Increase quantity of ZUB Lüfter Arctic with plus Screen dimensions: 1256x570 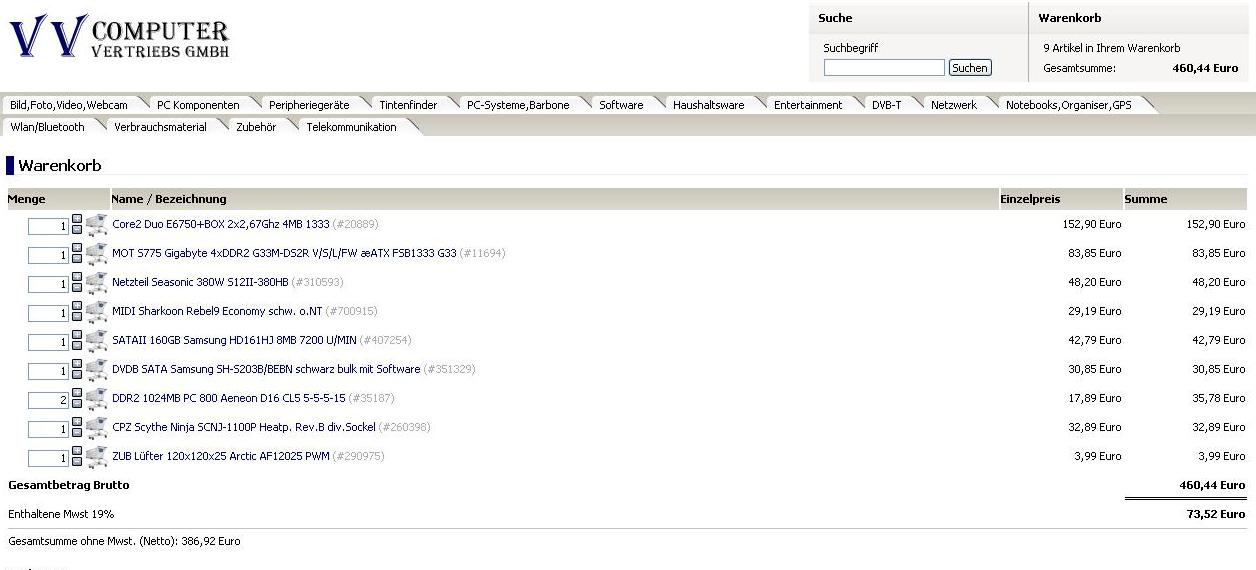(77, 450)
